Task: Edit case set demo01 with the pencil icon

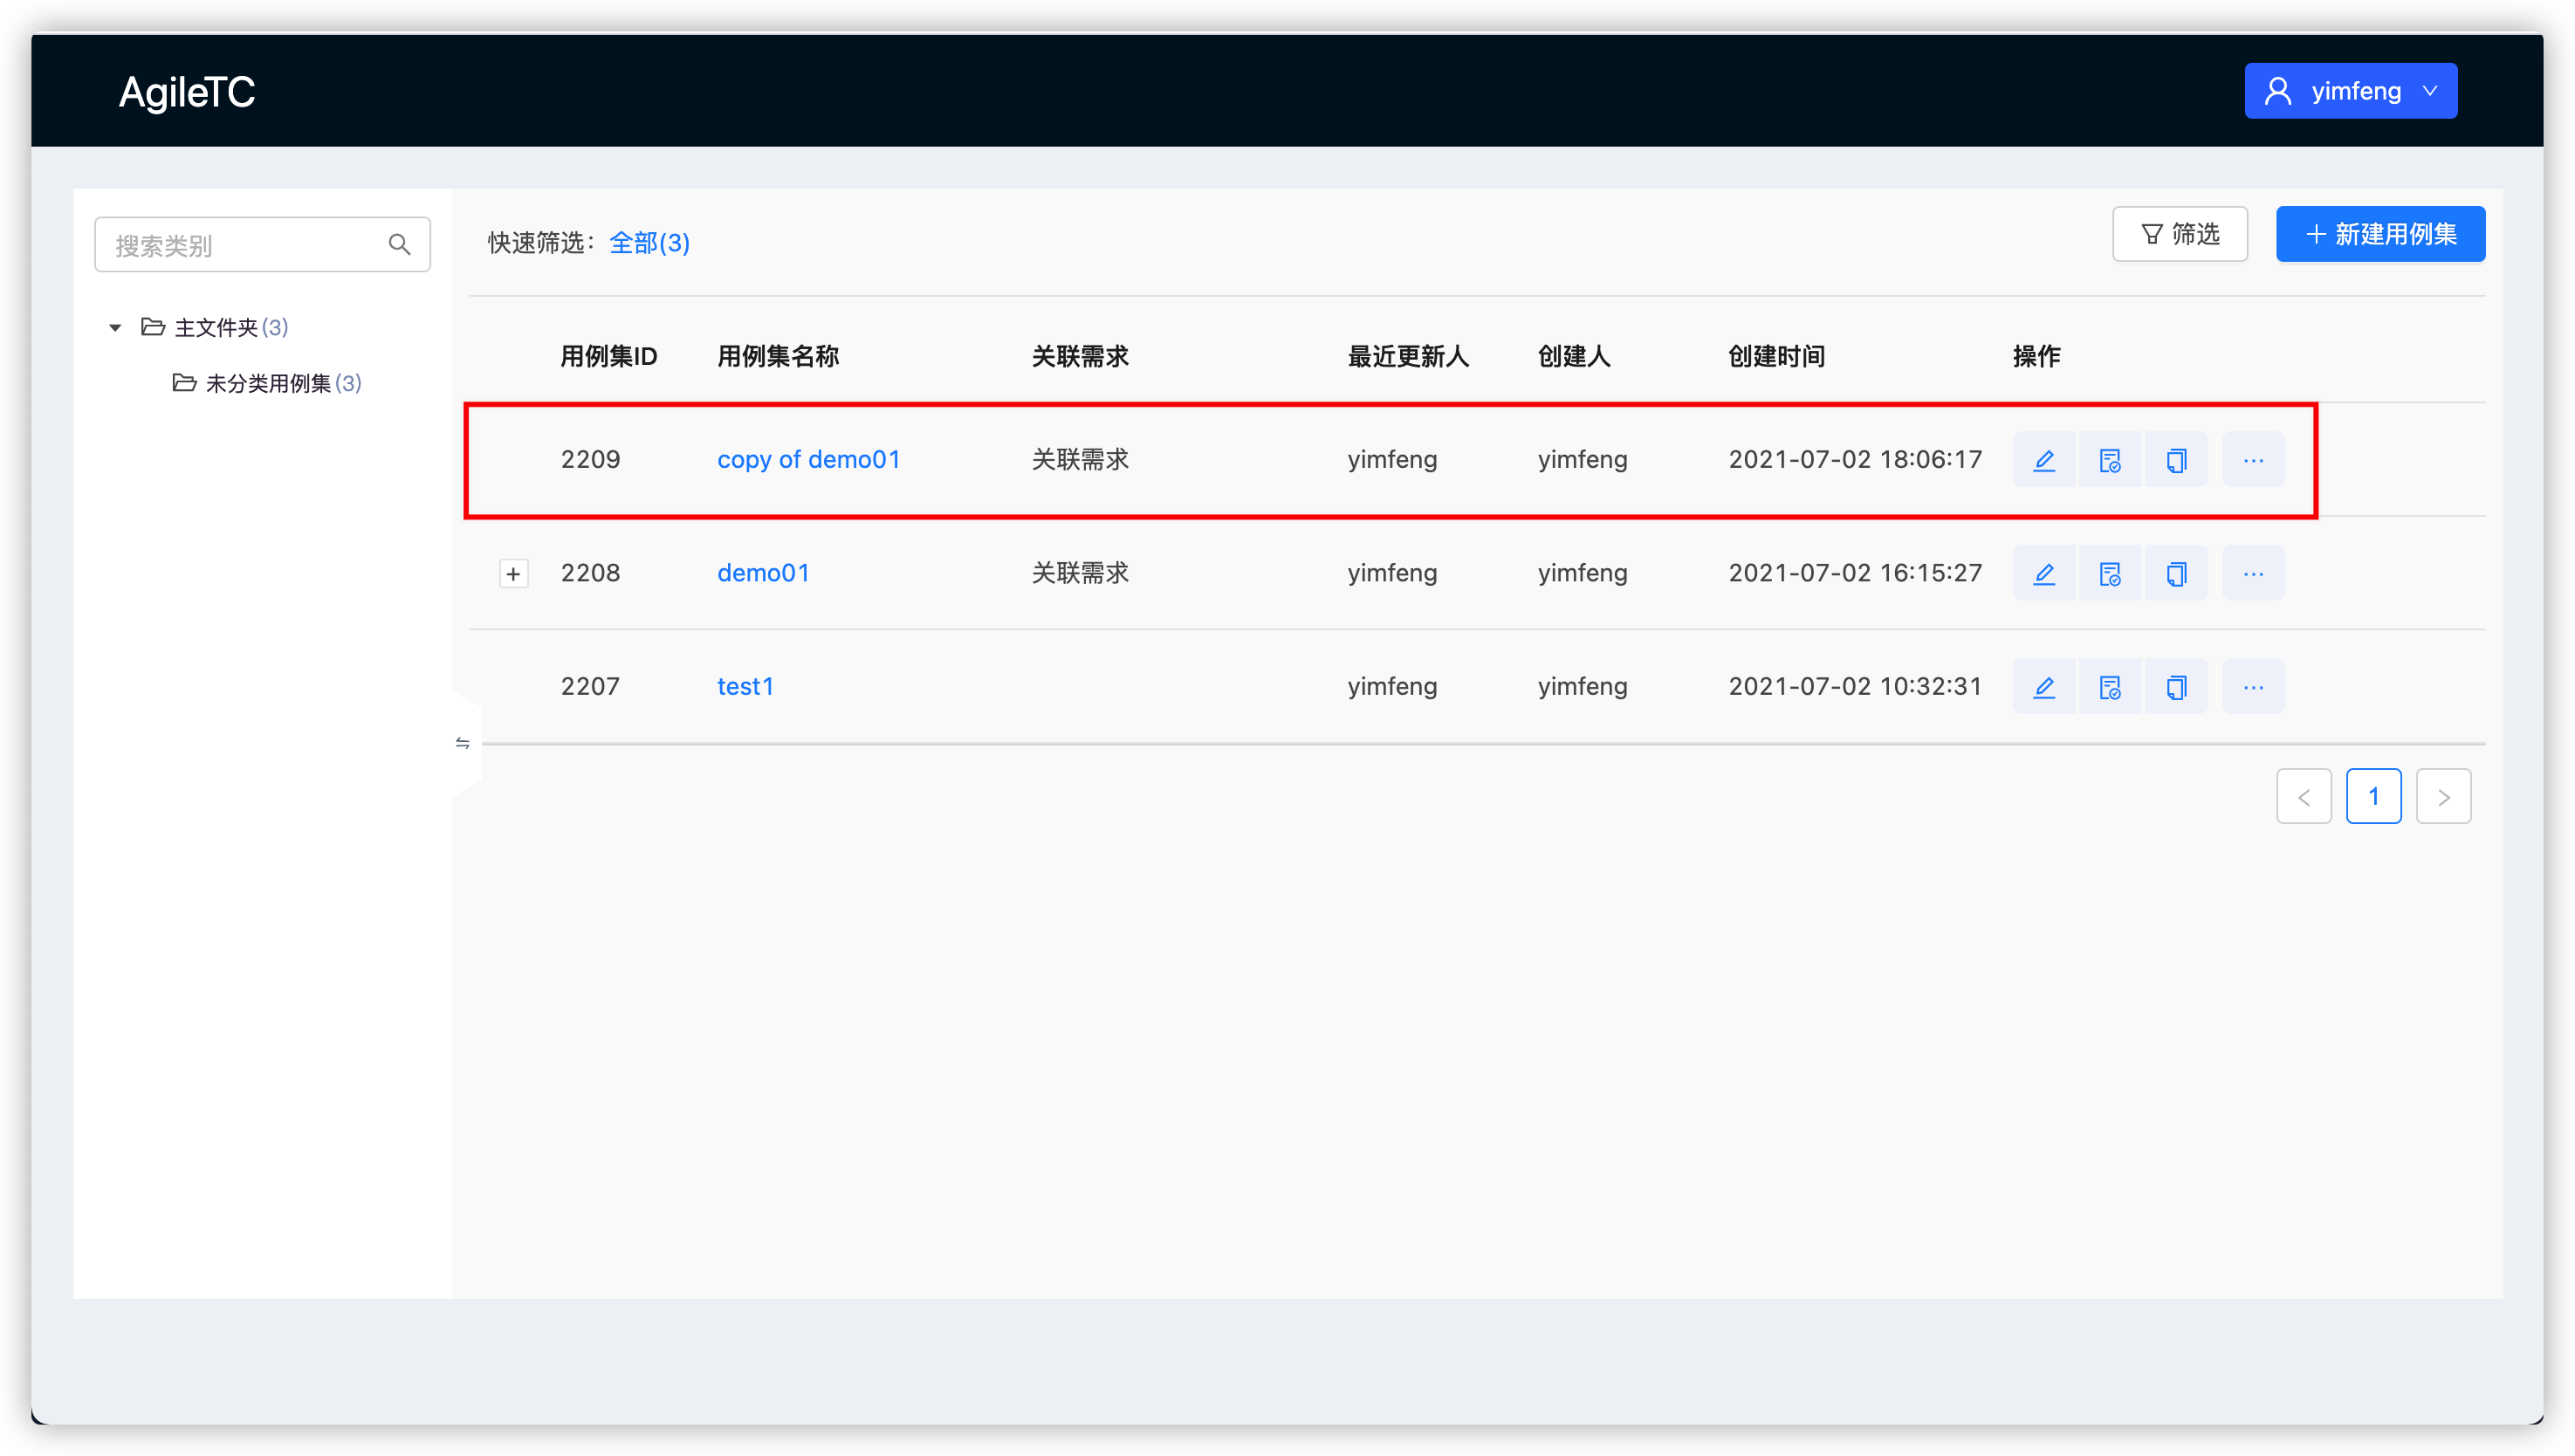Action: (2043, 574)
